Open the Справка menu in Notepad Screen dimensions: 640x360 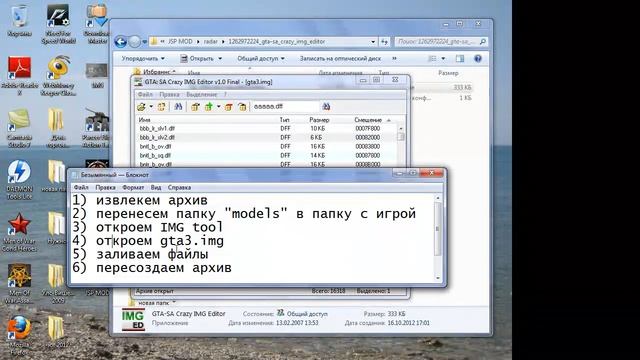coord(179,187)
